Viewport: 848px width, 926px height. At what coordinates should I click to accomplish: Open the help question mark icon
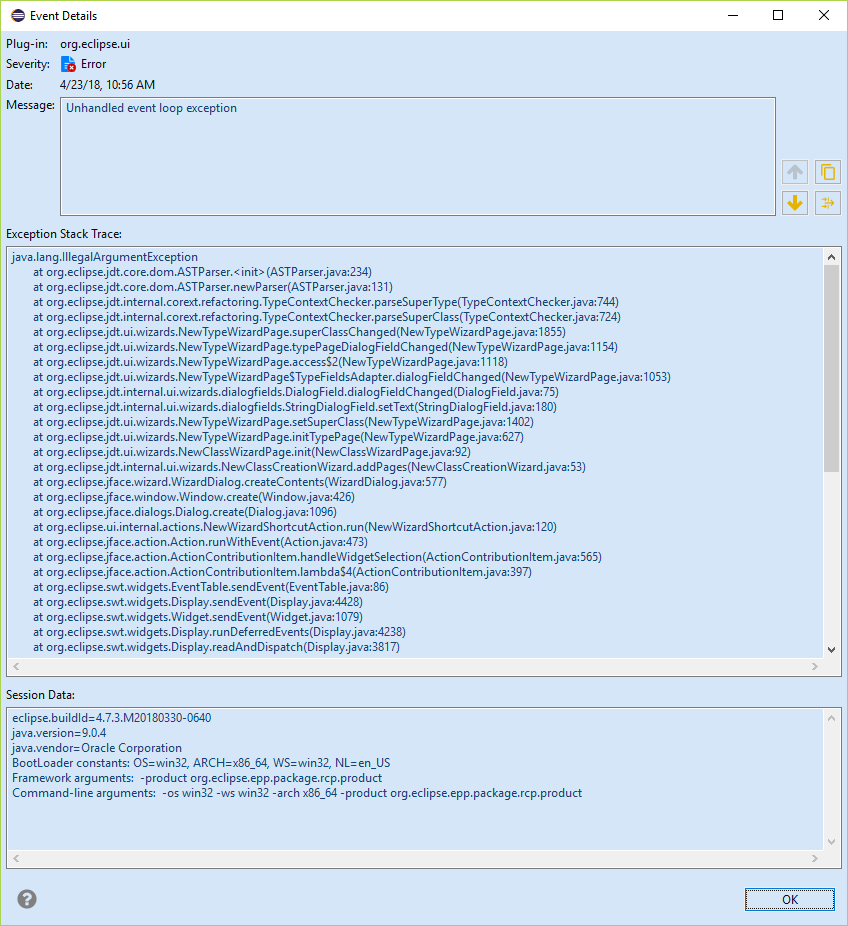click(27, 899)
